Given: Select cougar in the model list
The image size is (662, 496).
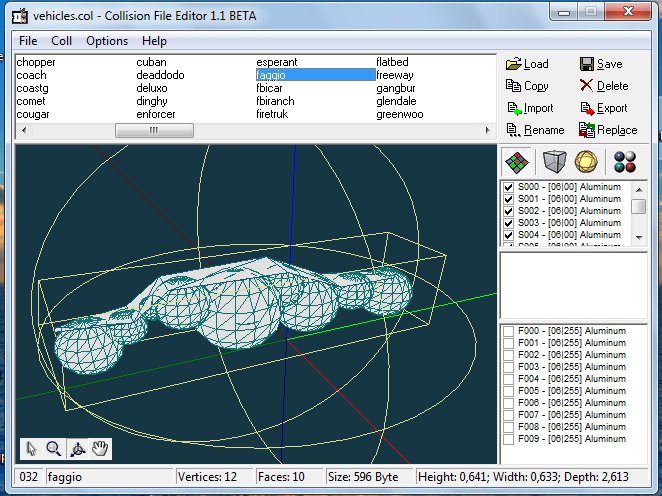Looking at the screenshot, I should (33, 114).
